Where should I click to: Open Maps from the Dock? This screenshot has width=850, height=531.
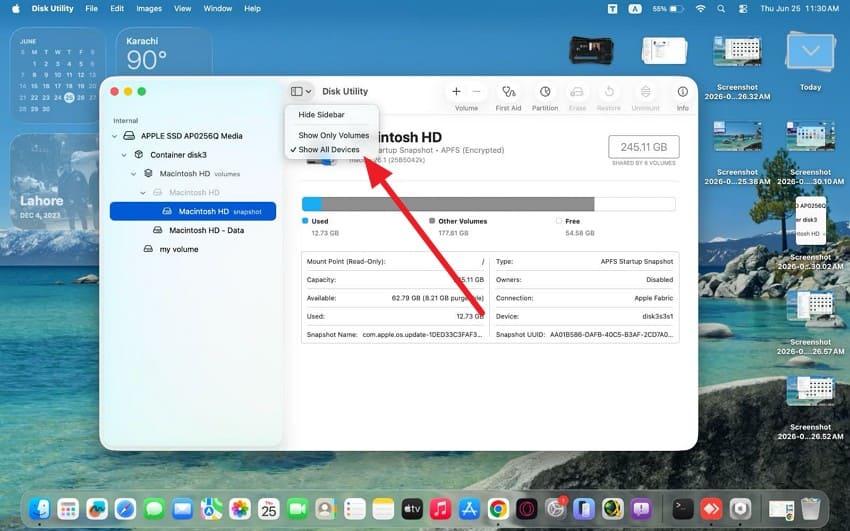click(211, 509)
